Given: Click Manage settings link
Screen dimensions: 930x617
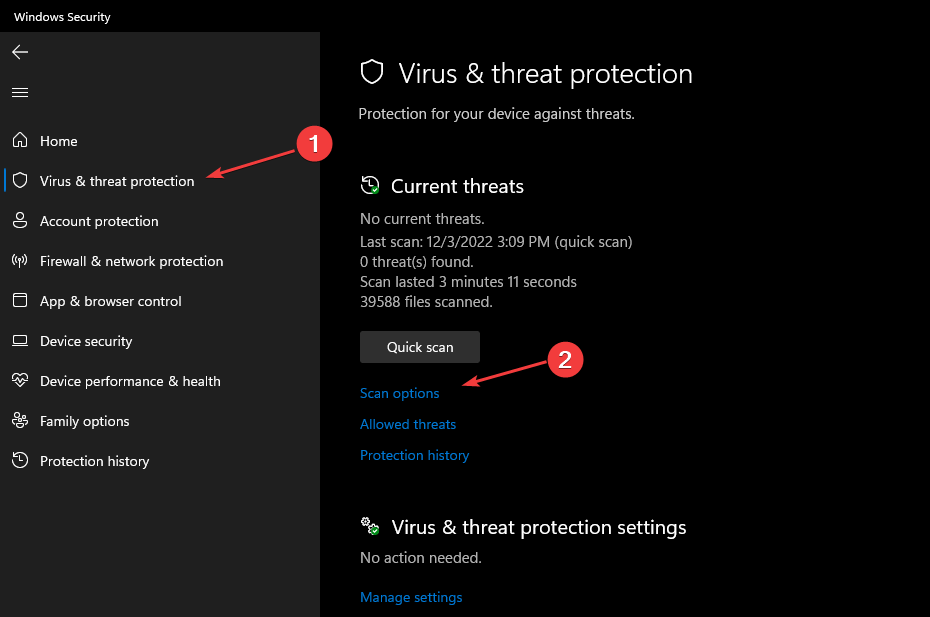Looking at the screenshot, I should (411, 597).
